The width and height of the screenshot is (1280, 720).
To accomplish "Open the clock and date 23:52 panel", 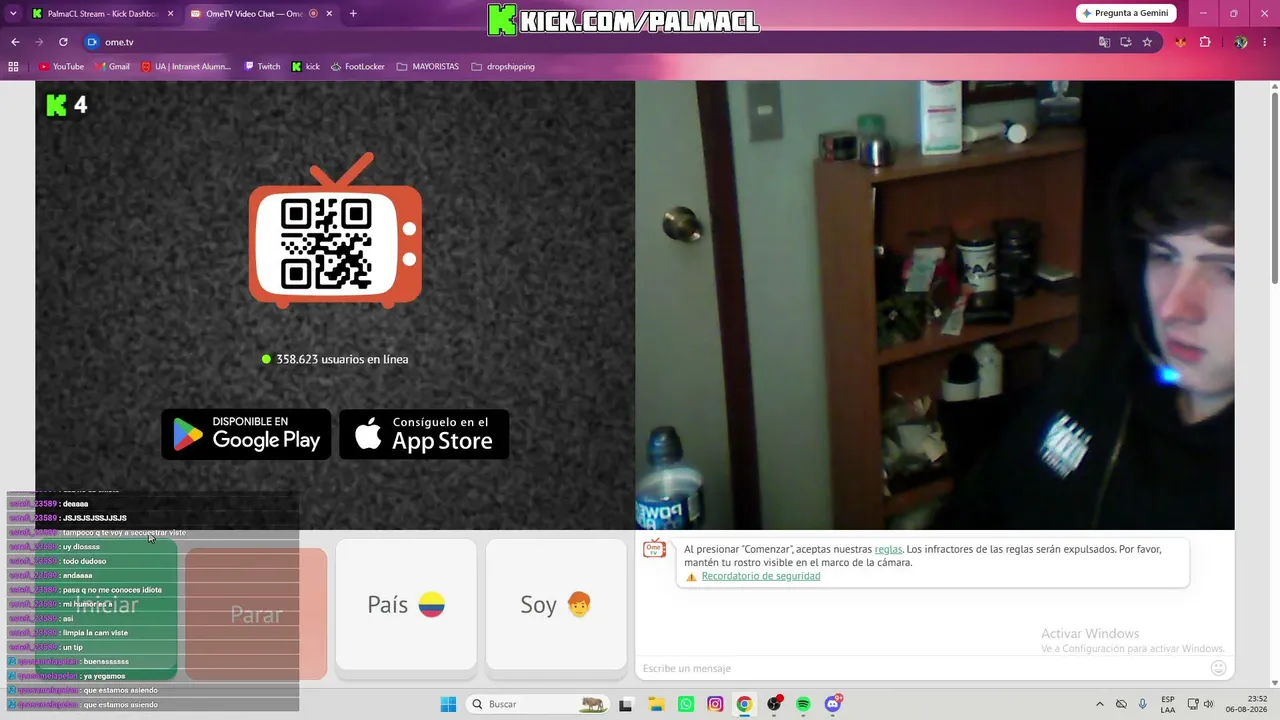I will (x=1244, y=704).
